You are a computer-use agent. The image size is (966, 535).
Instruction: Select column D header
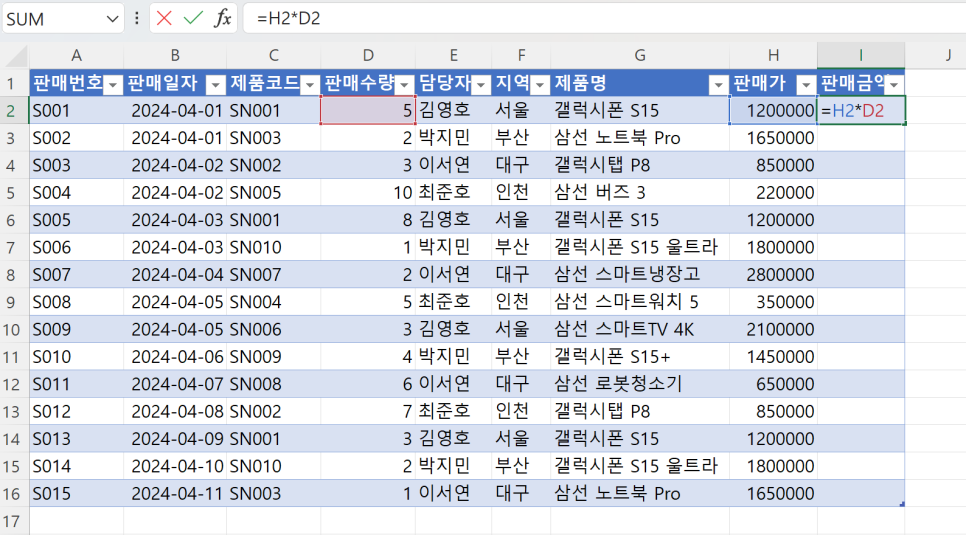pyautogui.click(x=368, y=55)
